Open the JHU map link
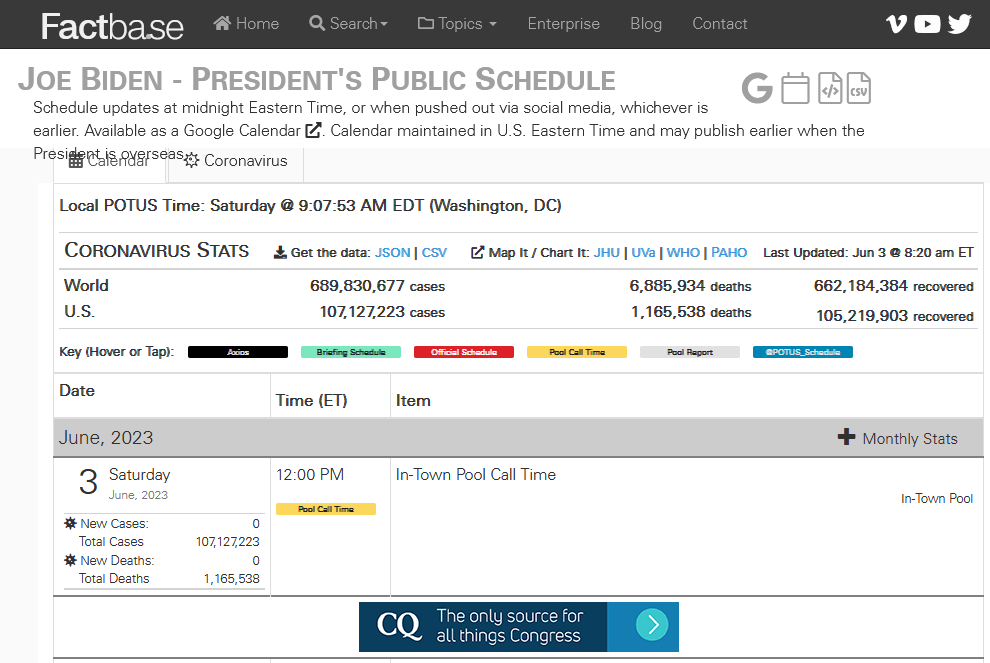Image resolution: width=990 pixels, height=663 pixels. pos(606,253)
